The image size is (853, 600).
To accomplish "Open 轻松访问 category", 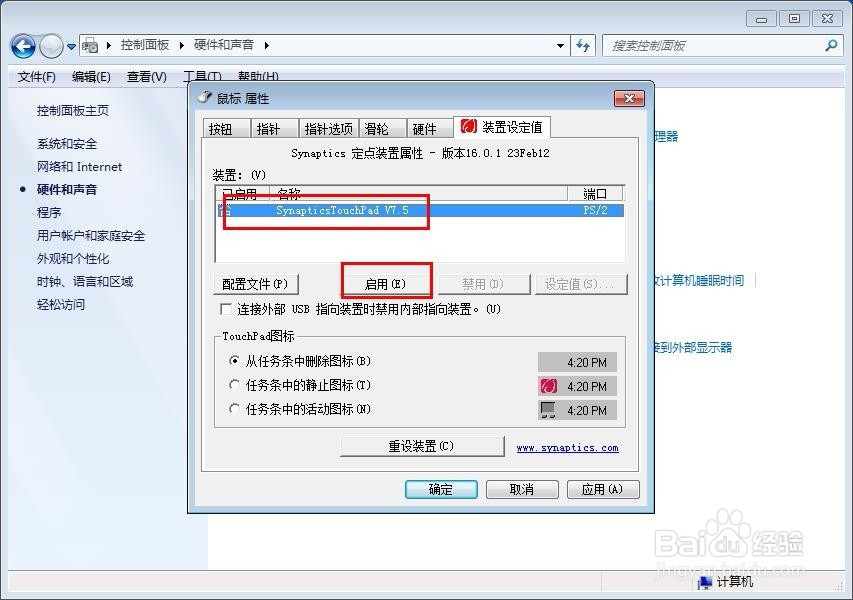I will tap(61, 304).
